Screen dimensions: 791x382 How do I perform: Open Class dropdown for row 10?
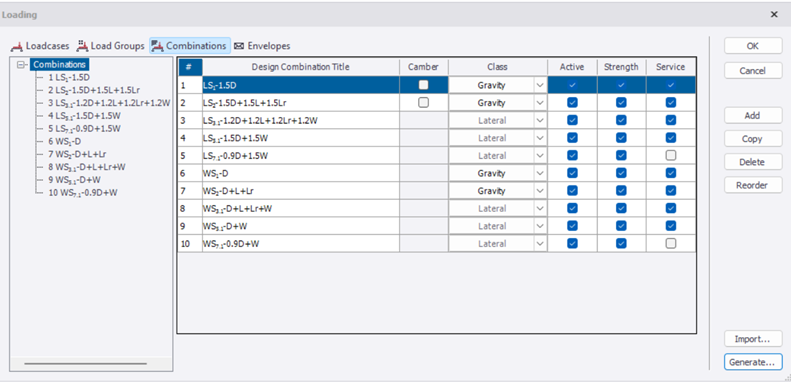point(540,243)
